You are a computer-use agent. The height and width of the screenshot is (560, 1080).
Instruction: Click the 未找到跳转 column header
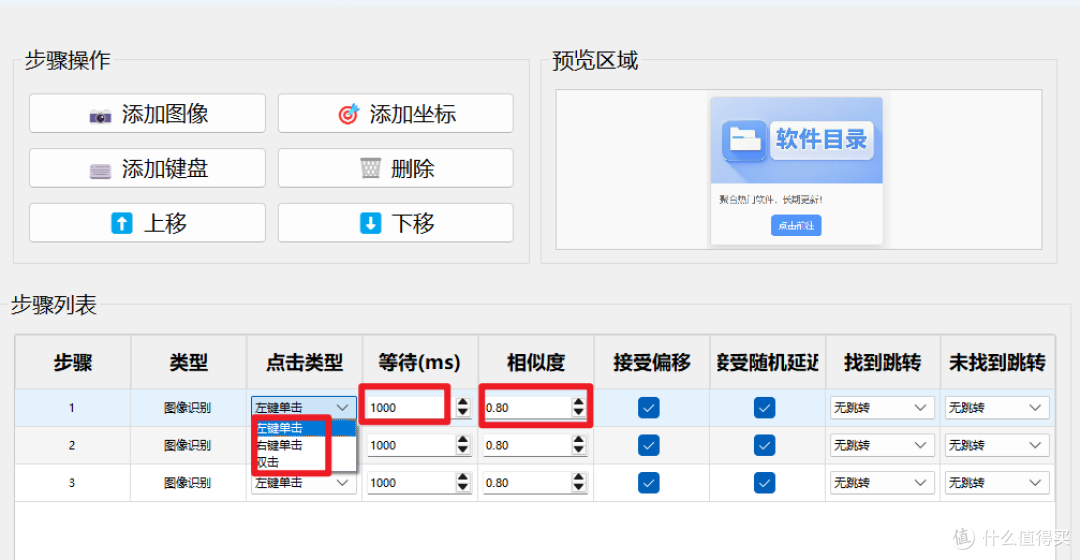click(997, 362)
